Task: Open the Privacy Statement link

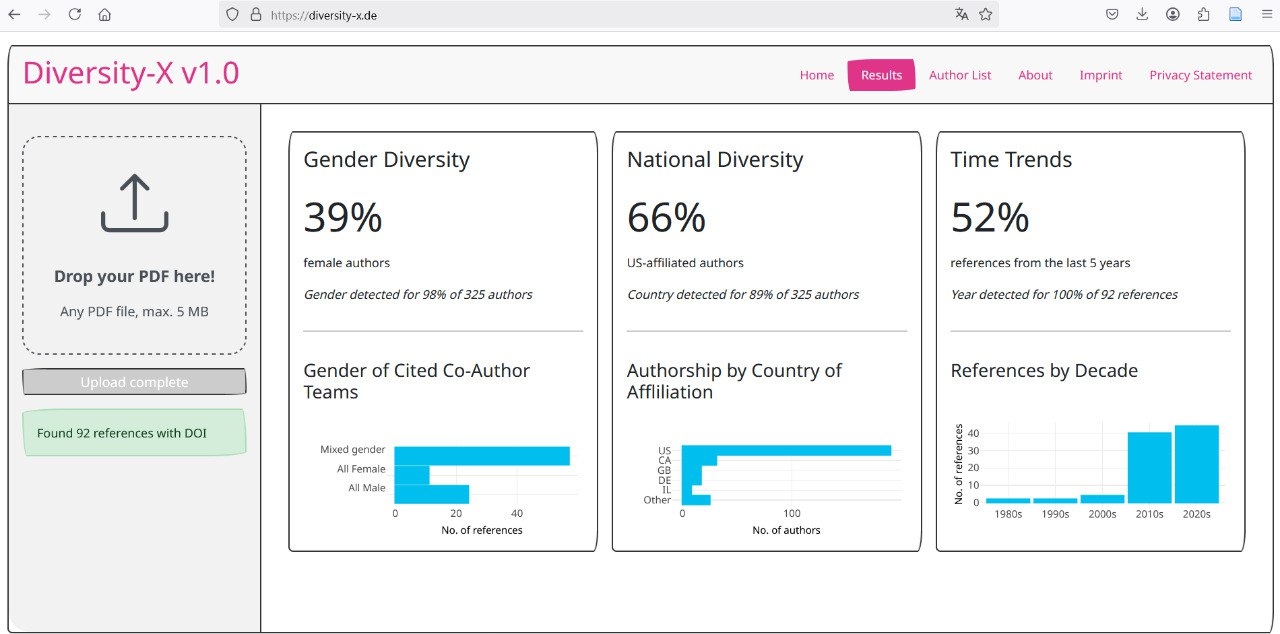Action: pyautogui.click(x=1200, y=75)
